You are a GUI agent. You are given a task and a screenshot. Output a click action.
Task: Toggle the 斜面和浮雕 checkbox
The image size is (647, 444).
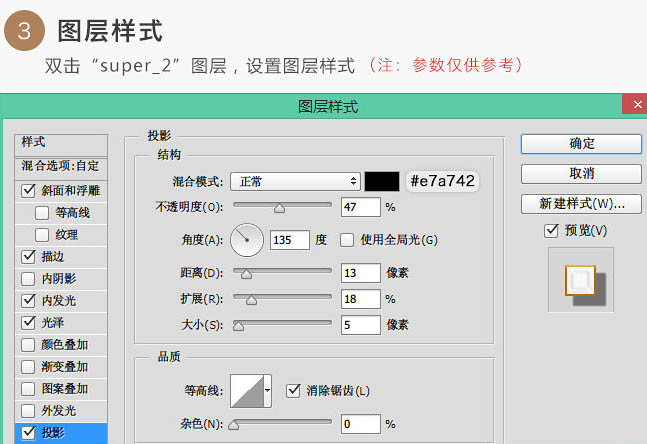coord(28,191)
